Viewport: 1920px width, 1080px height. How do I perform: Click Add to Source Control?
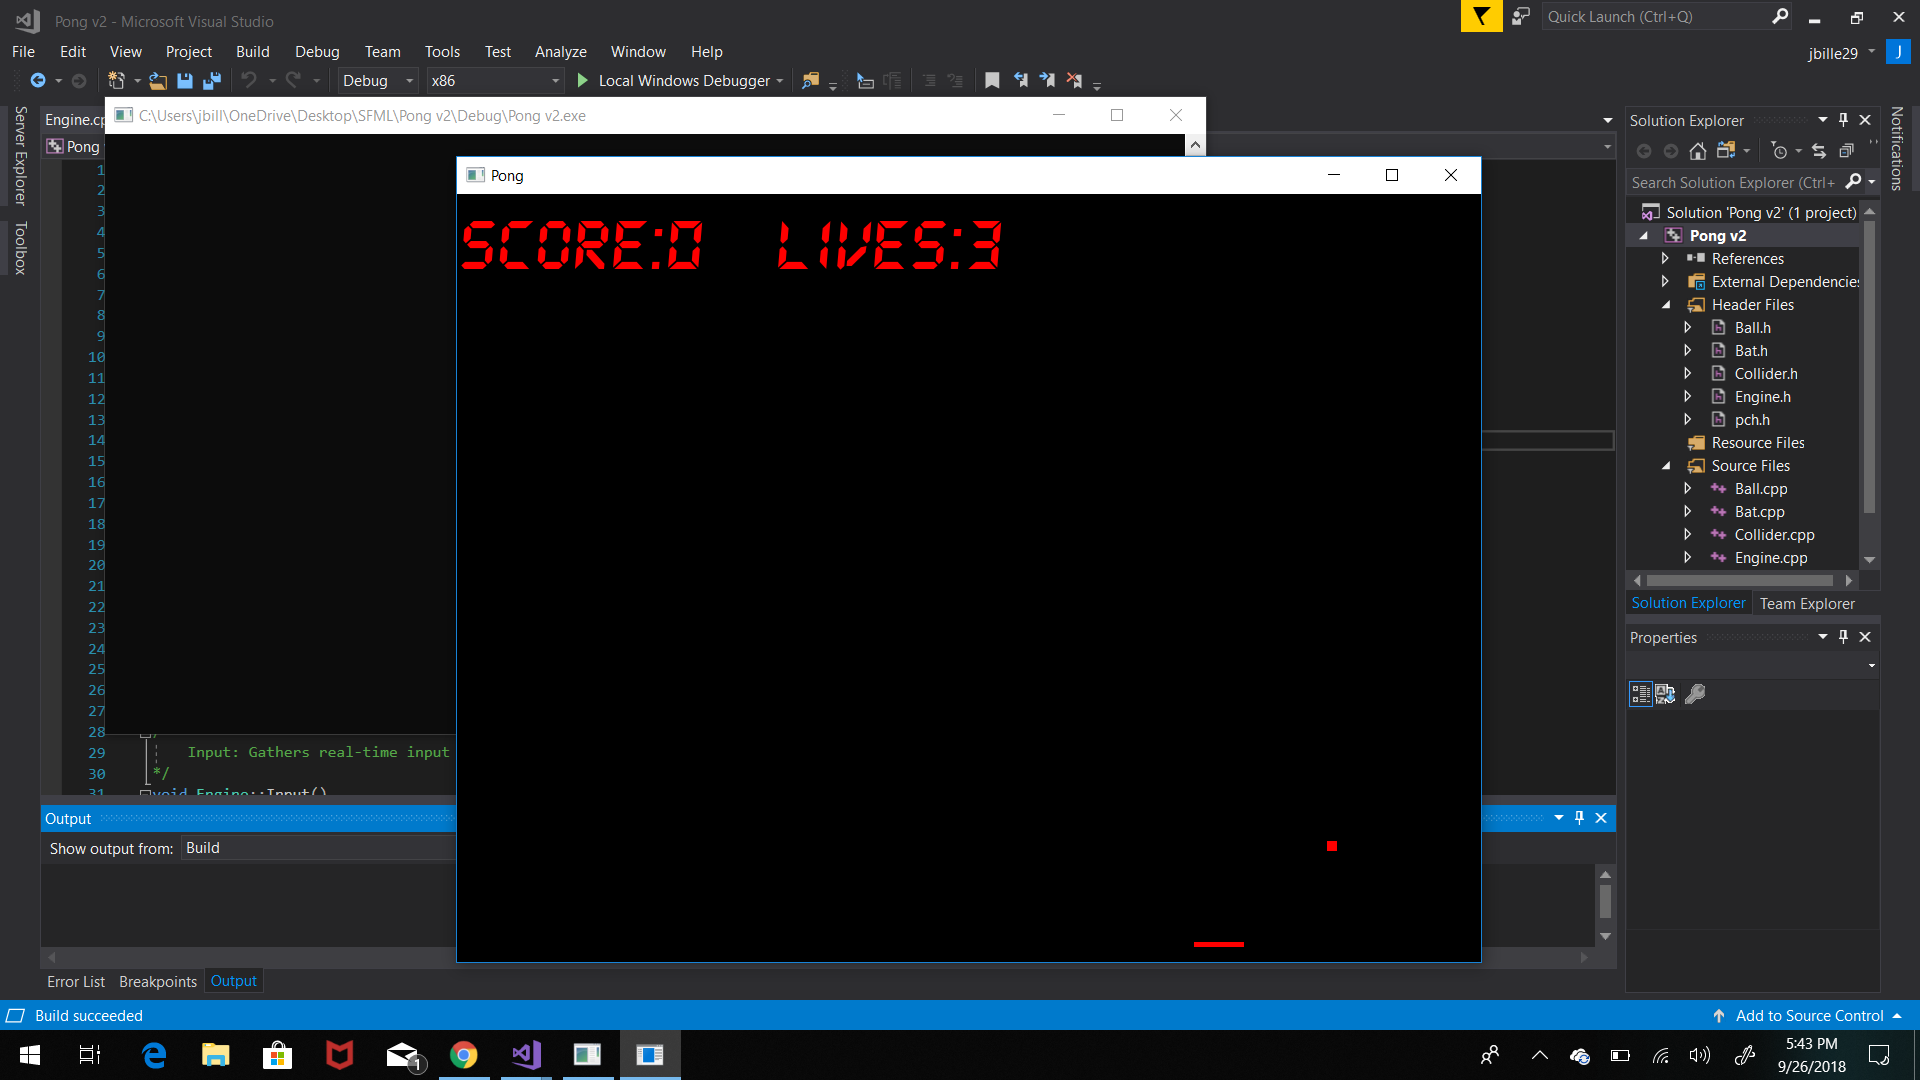pos(1809,1016)
